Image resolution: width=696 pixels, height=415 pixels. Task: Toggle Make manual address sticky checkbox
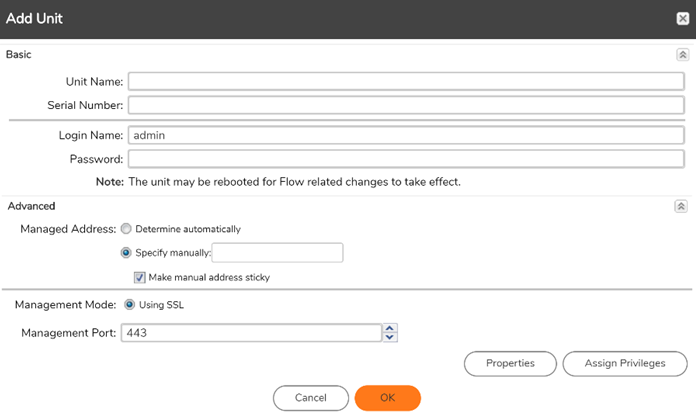point(140,277)
